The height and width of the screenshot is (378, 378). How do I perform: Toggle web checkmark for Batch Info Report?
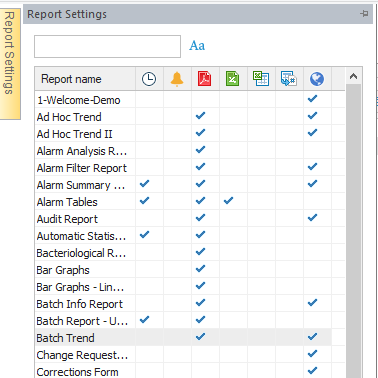(x=312, y=303)
